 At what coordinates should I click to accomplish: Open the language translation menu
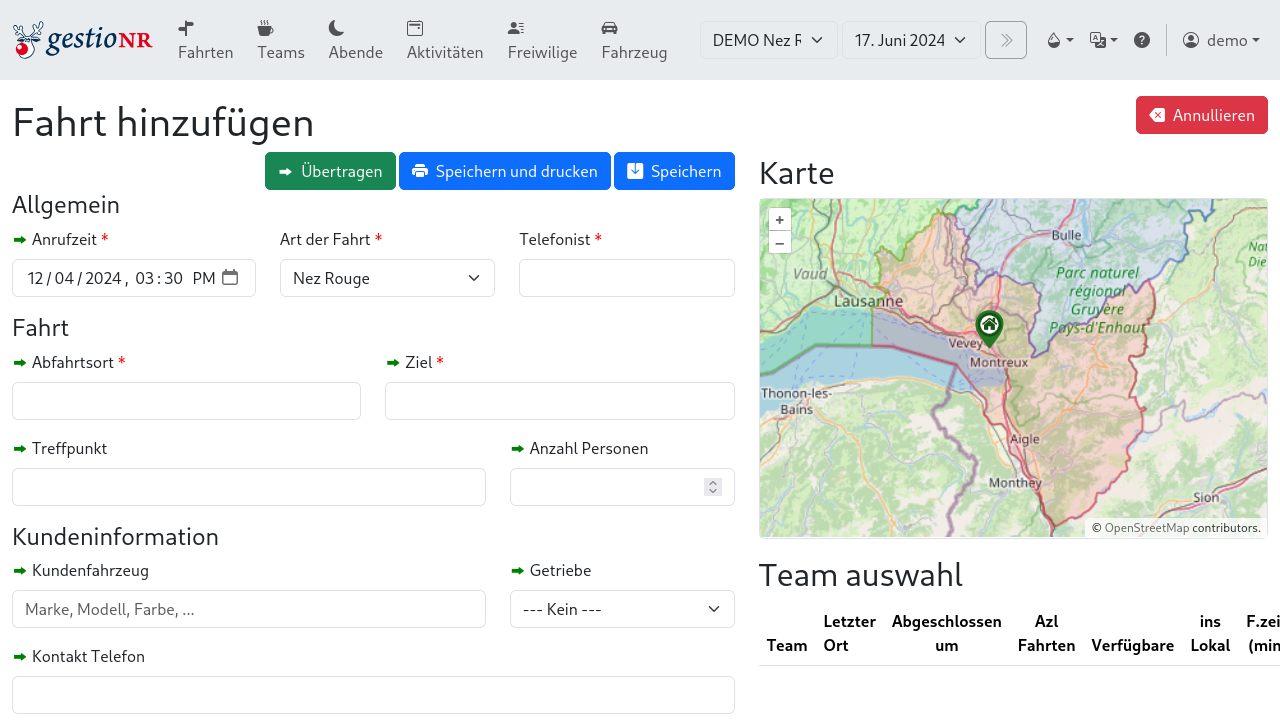(x=1103, y=40)
